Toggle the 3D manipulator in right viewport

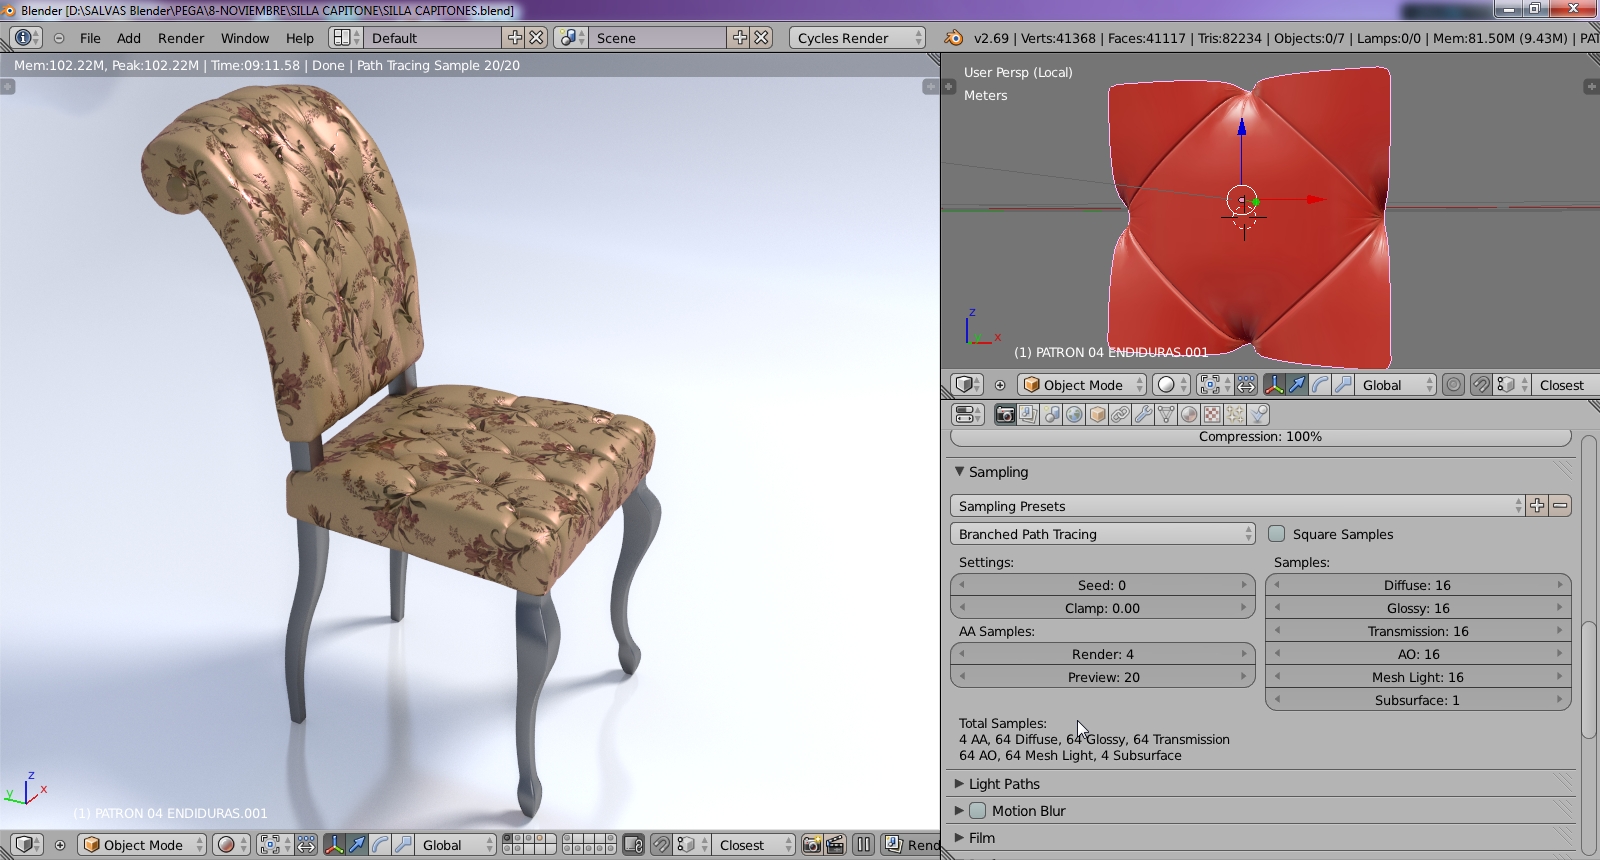click(x=1274, y=385)
